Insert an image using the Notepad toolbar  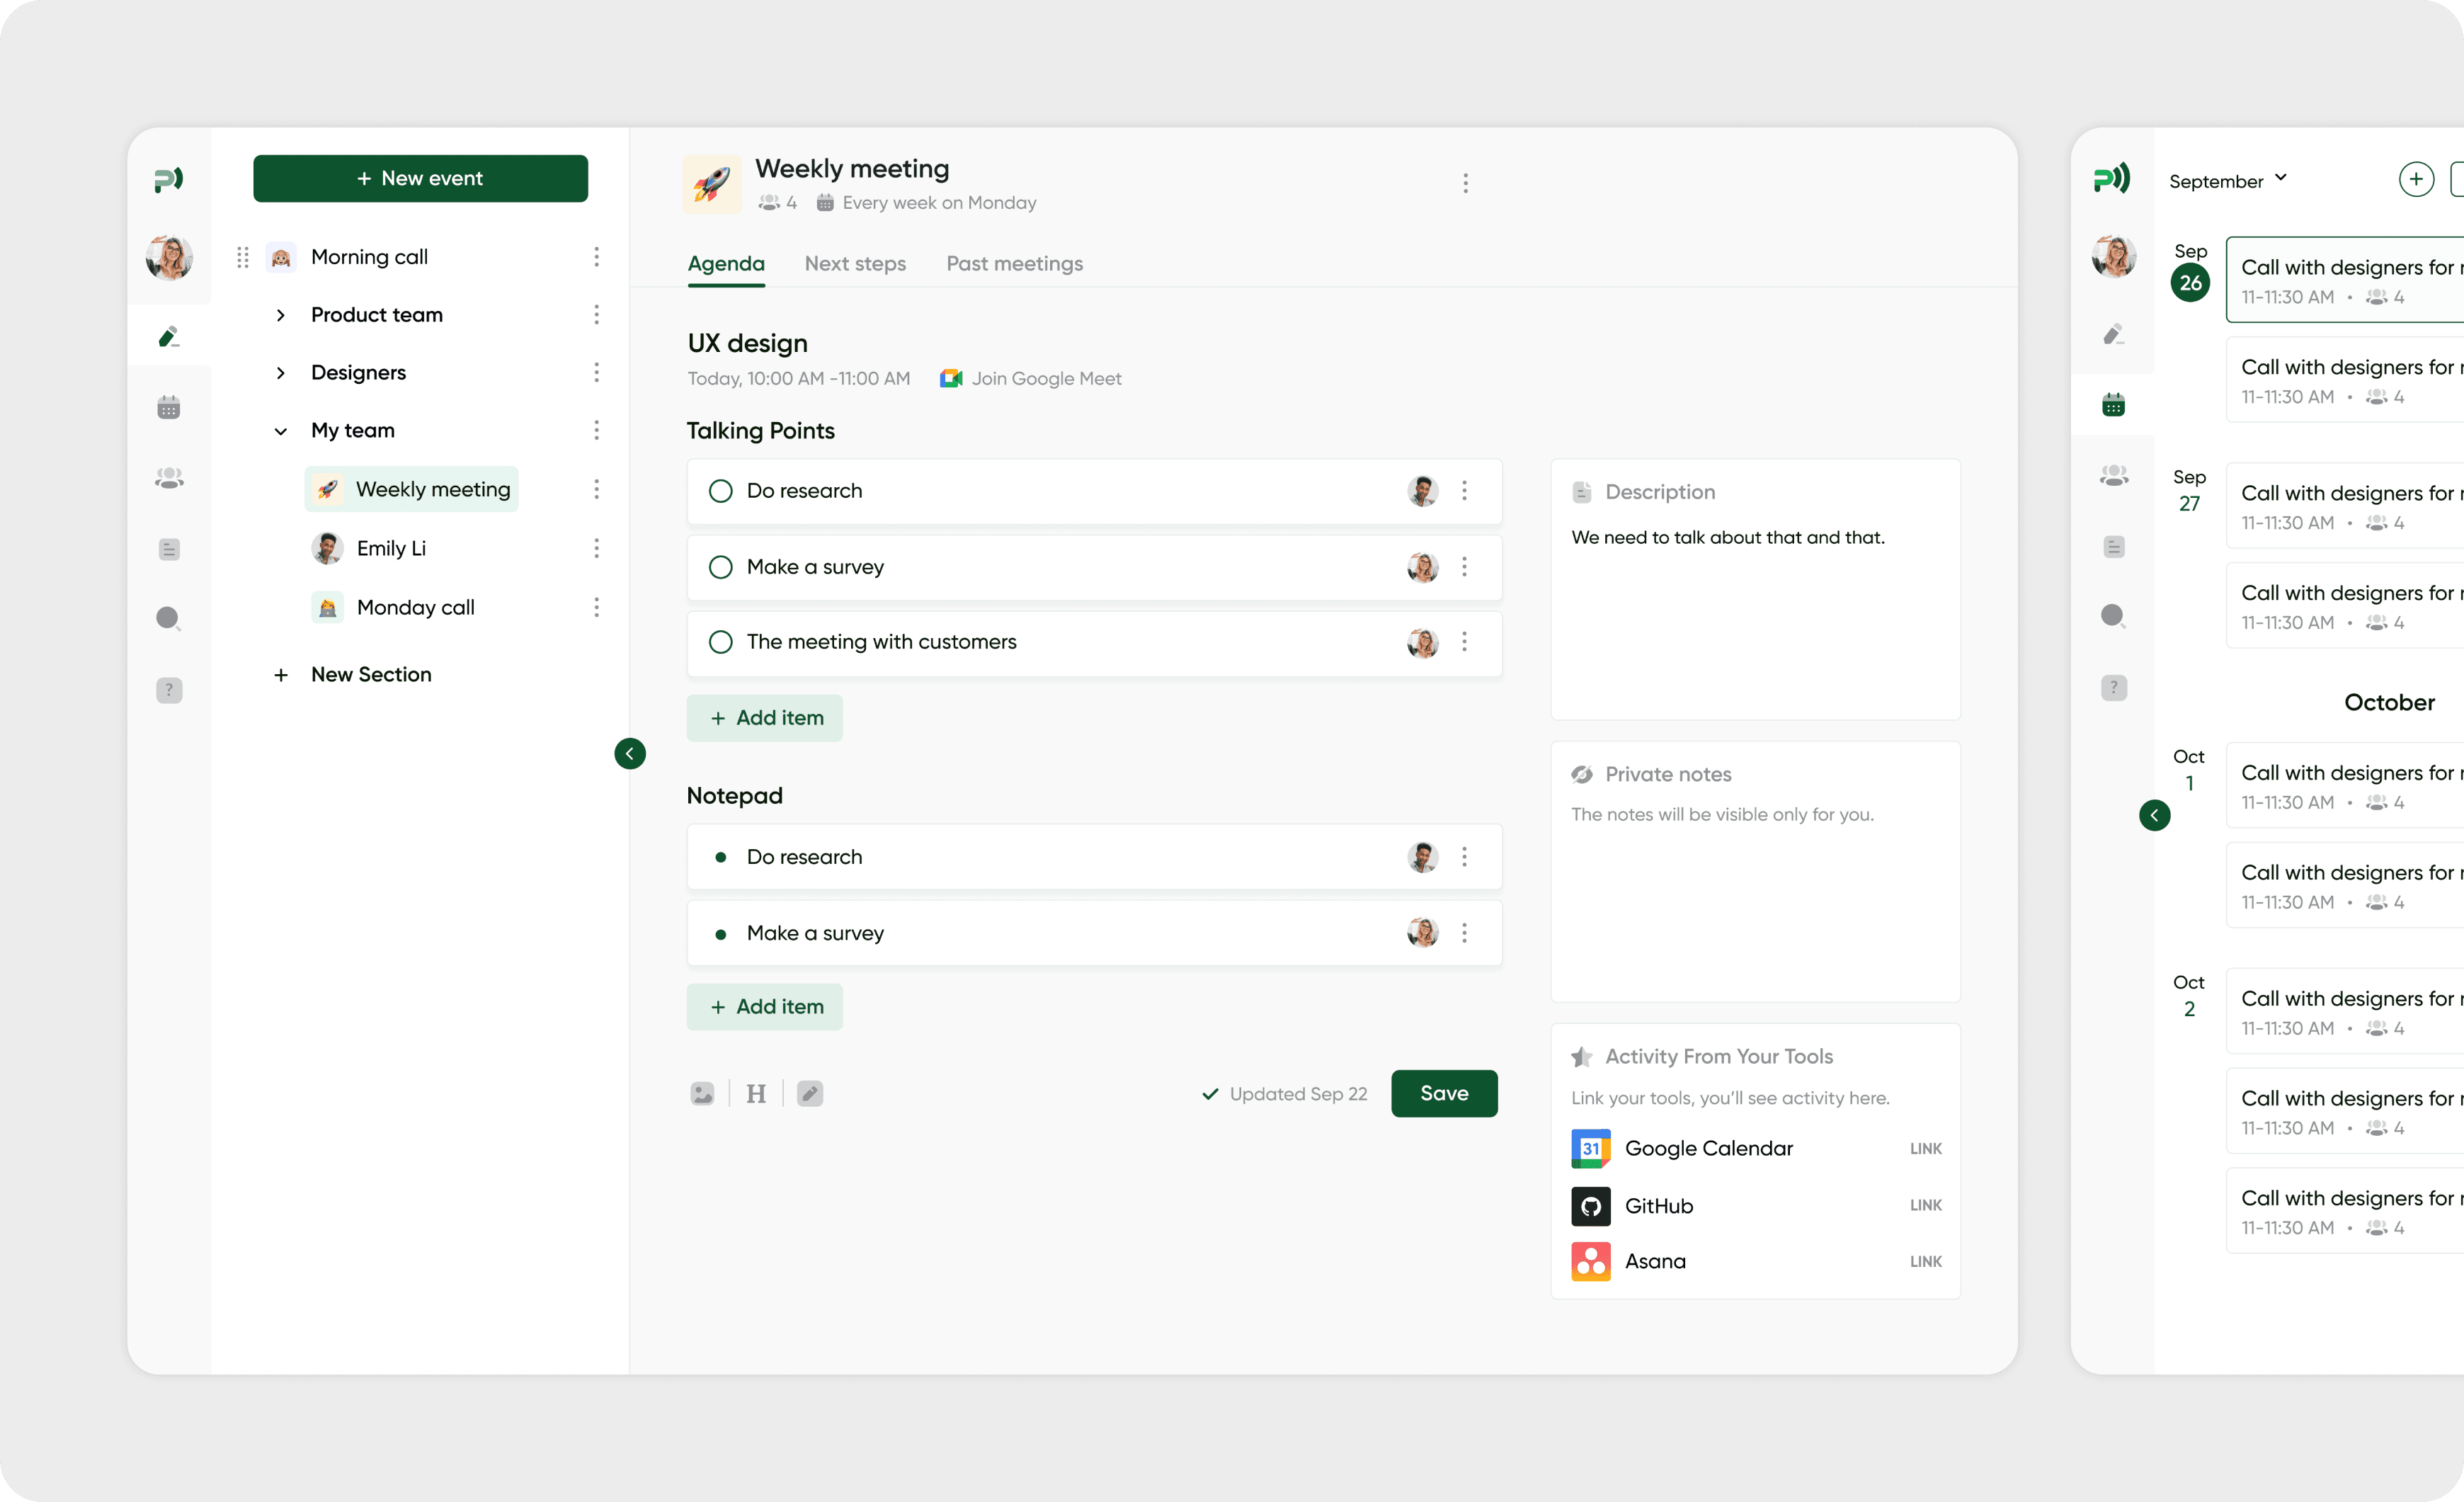703,1093
